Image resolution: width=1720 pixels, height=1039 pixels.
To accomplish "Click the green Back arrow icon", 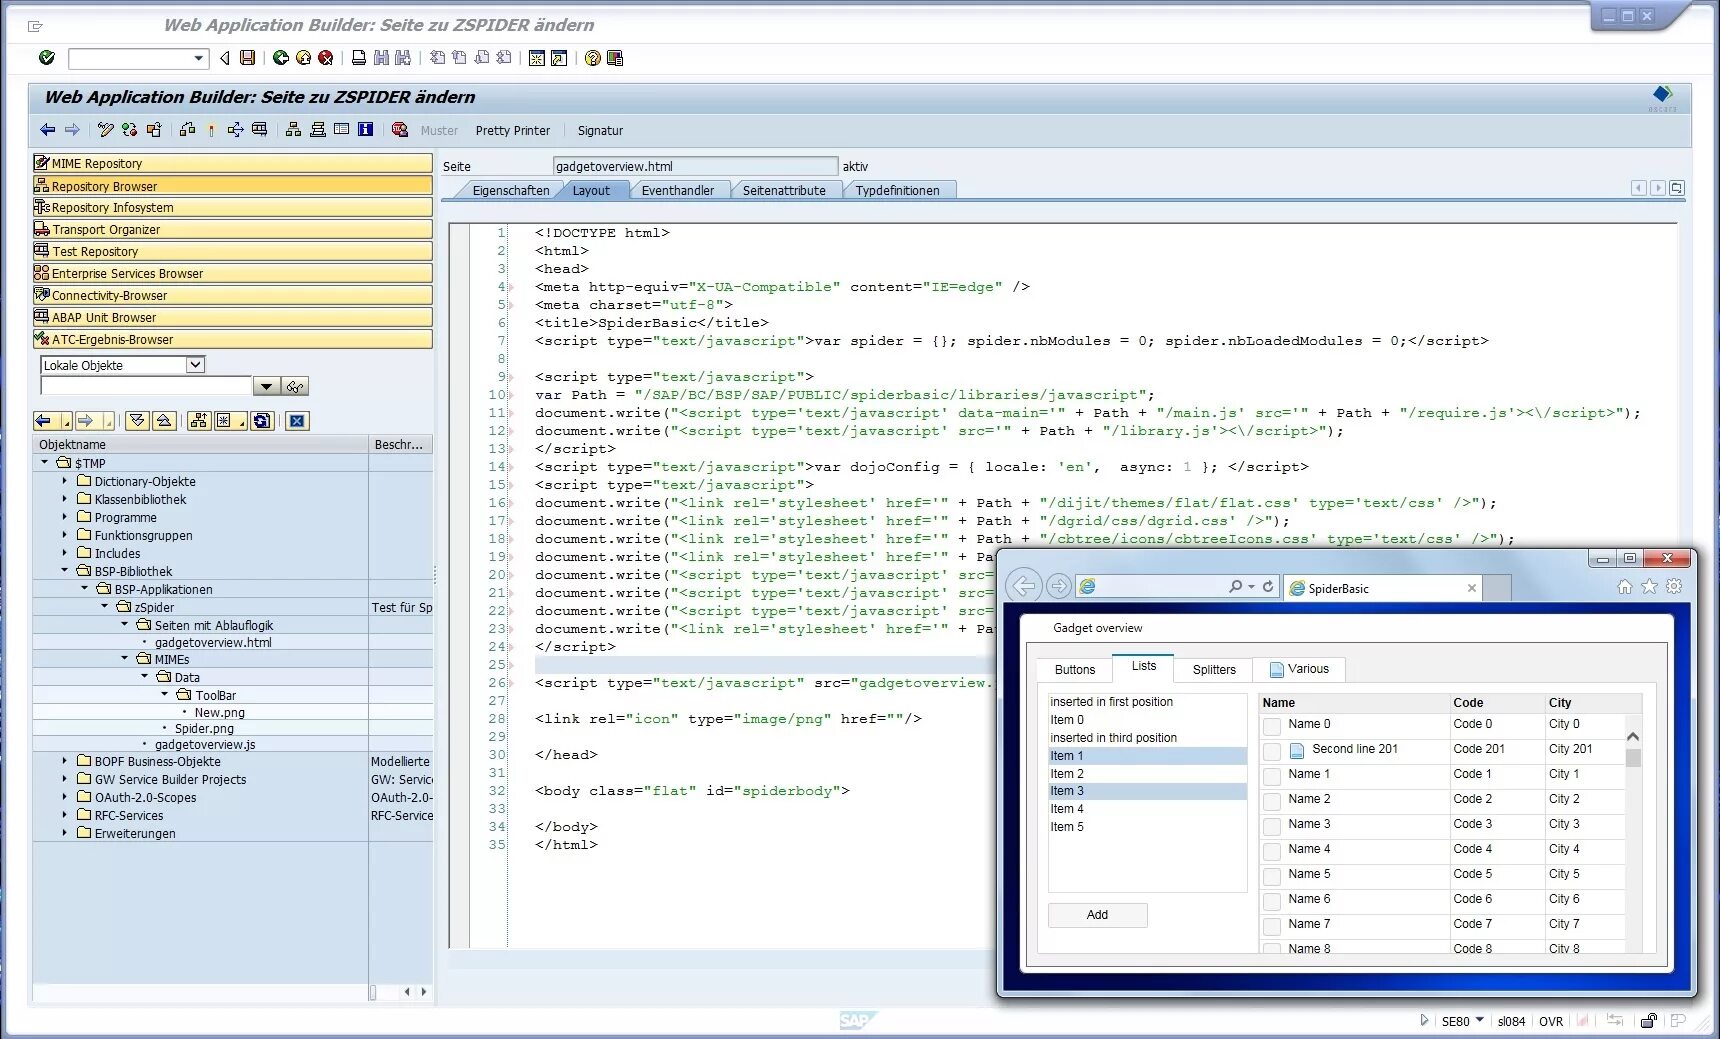I will point(281,58).
